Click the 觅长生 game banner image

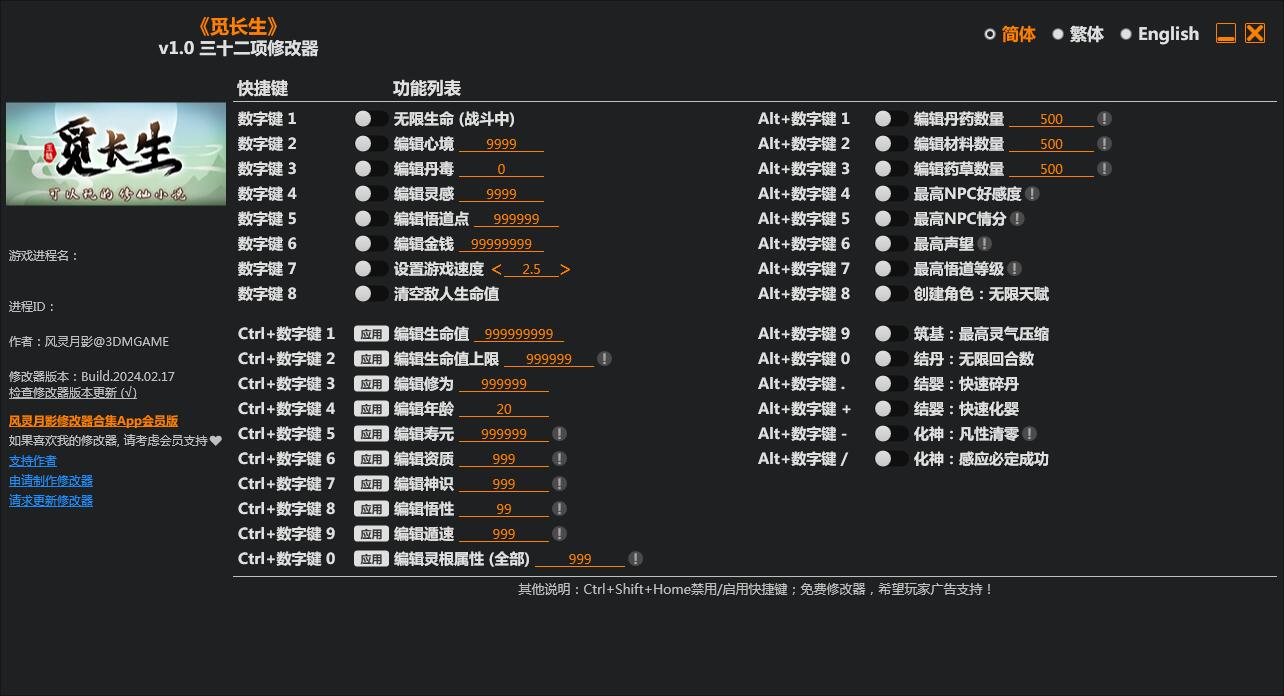[115, 153]
